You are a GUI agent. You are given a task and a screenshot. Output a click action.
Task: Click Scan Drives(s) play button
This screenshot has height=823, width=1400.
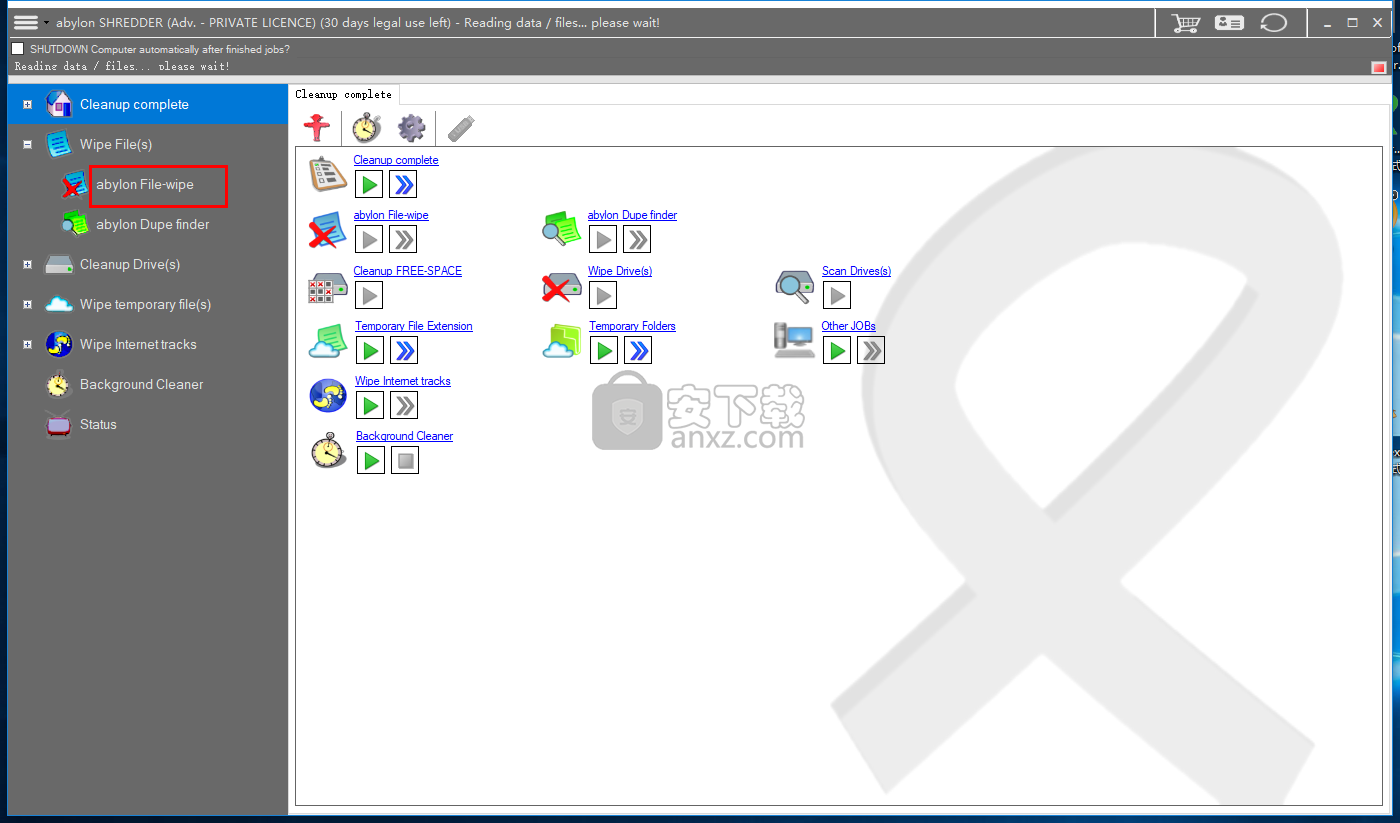coord(837,295)
